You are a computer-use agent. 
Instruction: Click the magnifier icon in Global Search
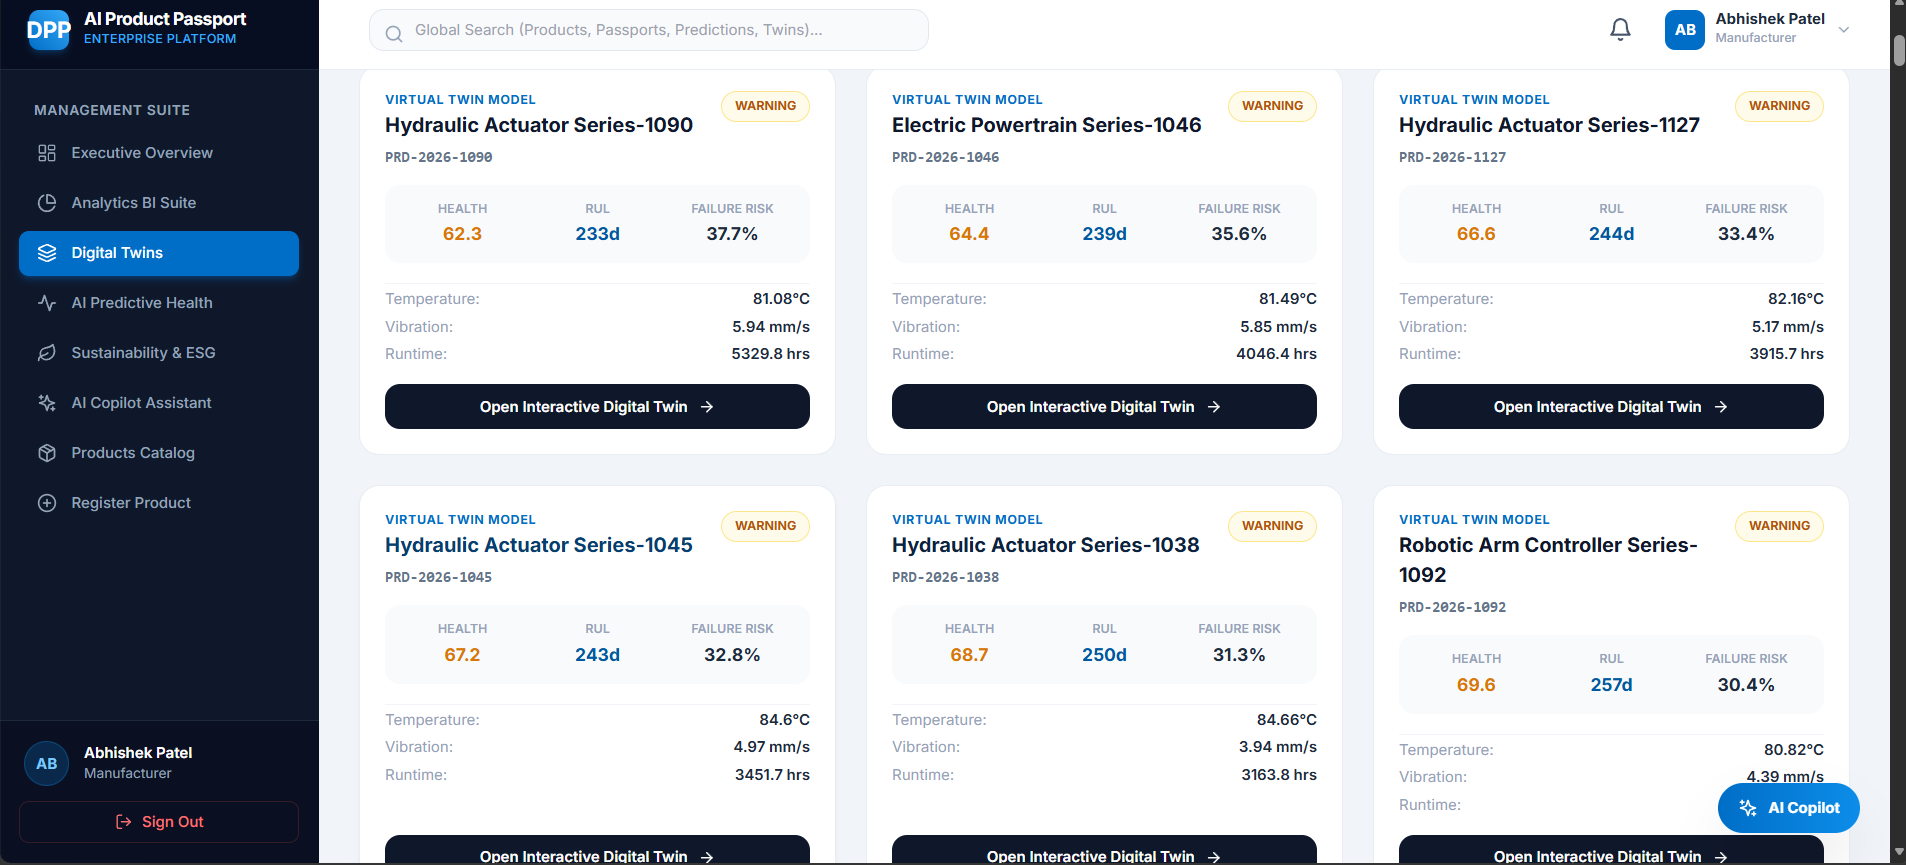394,34
